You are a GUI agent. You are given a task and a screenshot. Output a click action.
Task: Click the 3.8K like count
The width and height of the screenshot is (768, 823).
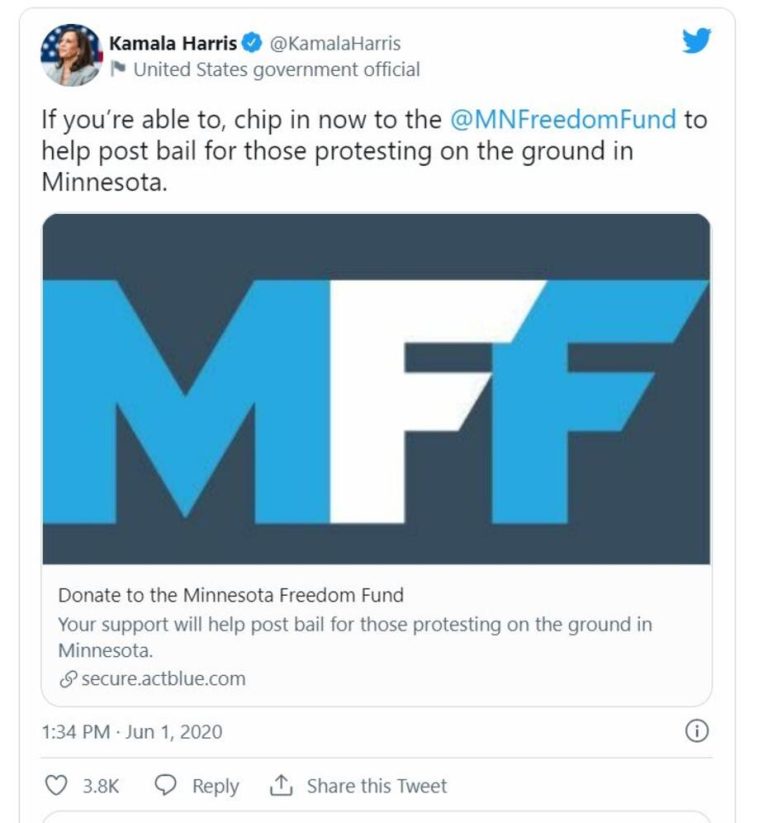100,786
